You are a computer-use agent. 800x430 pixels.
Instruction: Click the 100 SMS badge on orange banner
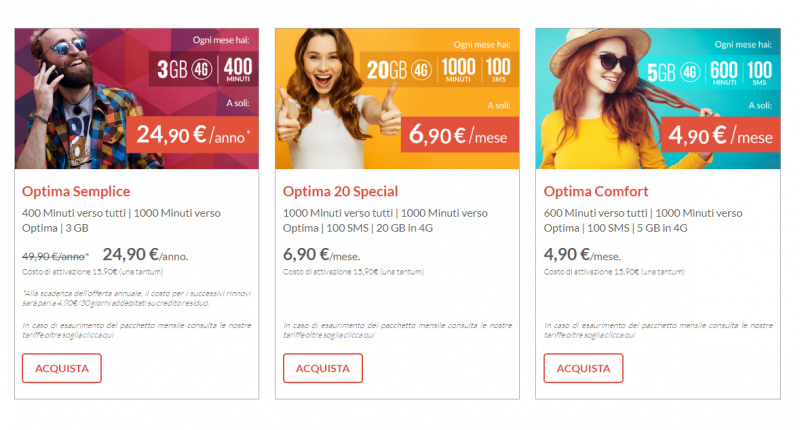(497, 71)
